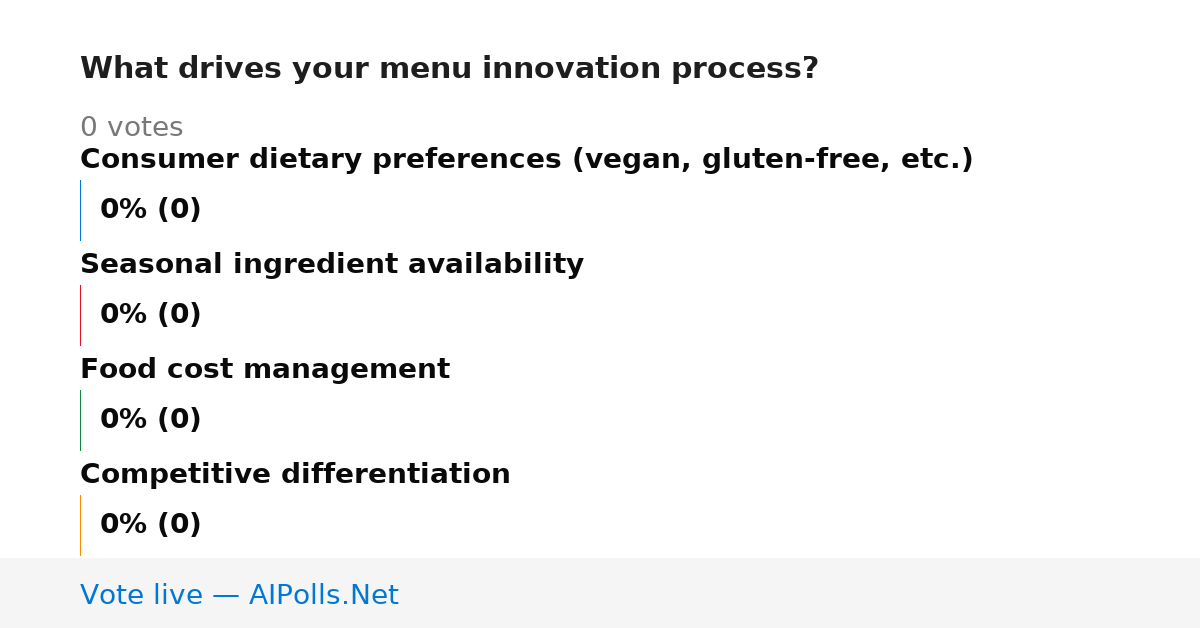The width and height of the screenshot is (1200, 628).
Task: Click the green bar under Food cost management
Action: point(80,420)
